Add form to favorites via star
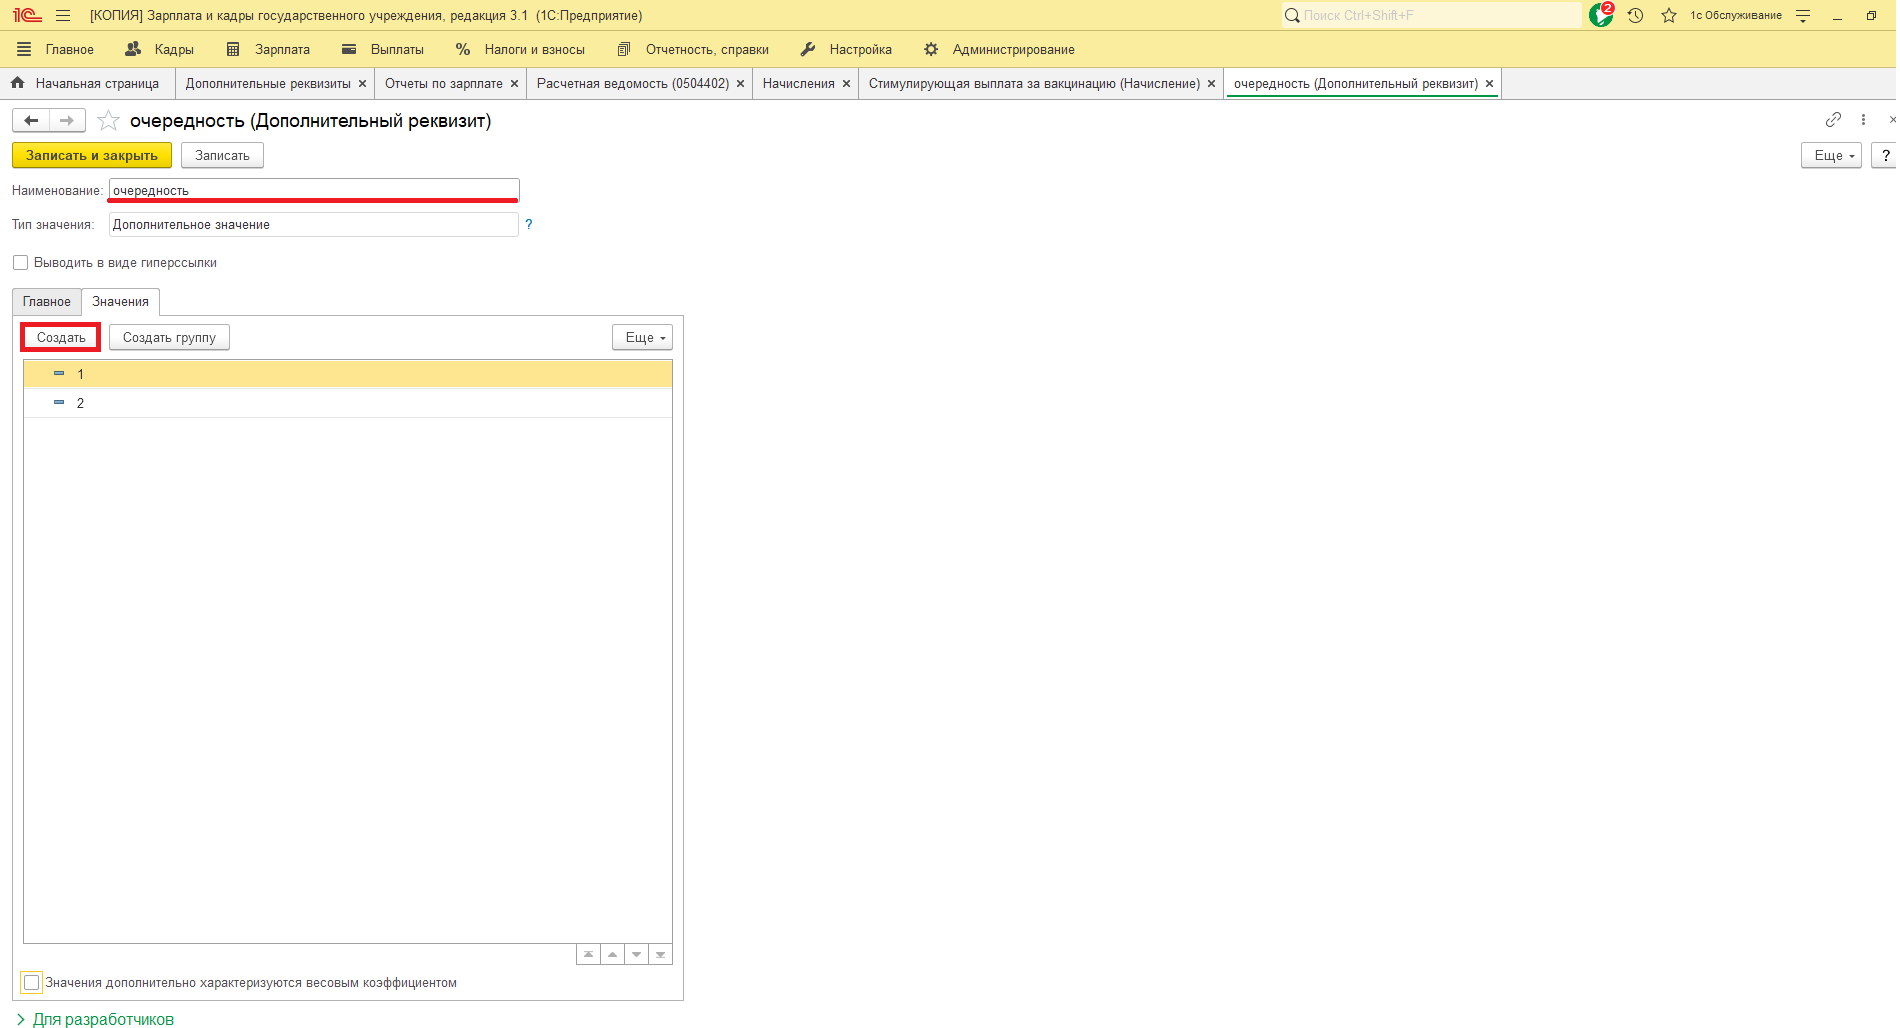The width and height of the screenshot is (1900, 1028). point(108,121)
